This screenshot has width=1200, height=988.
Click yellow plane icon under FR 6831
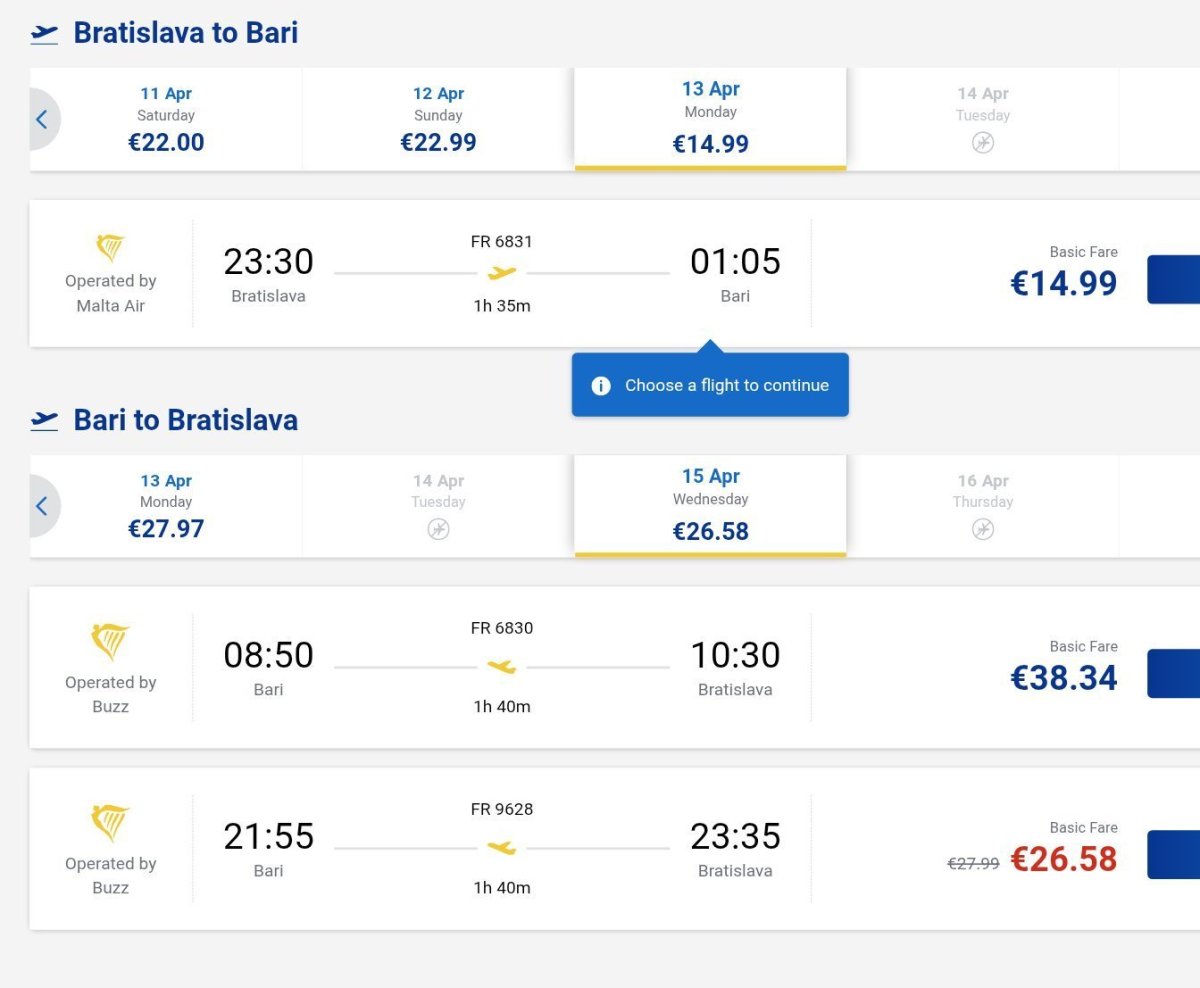(502, 273)
